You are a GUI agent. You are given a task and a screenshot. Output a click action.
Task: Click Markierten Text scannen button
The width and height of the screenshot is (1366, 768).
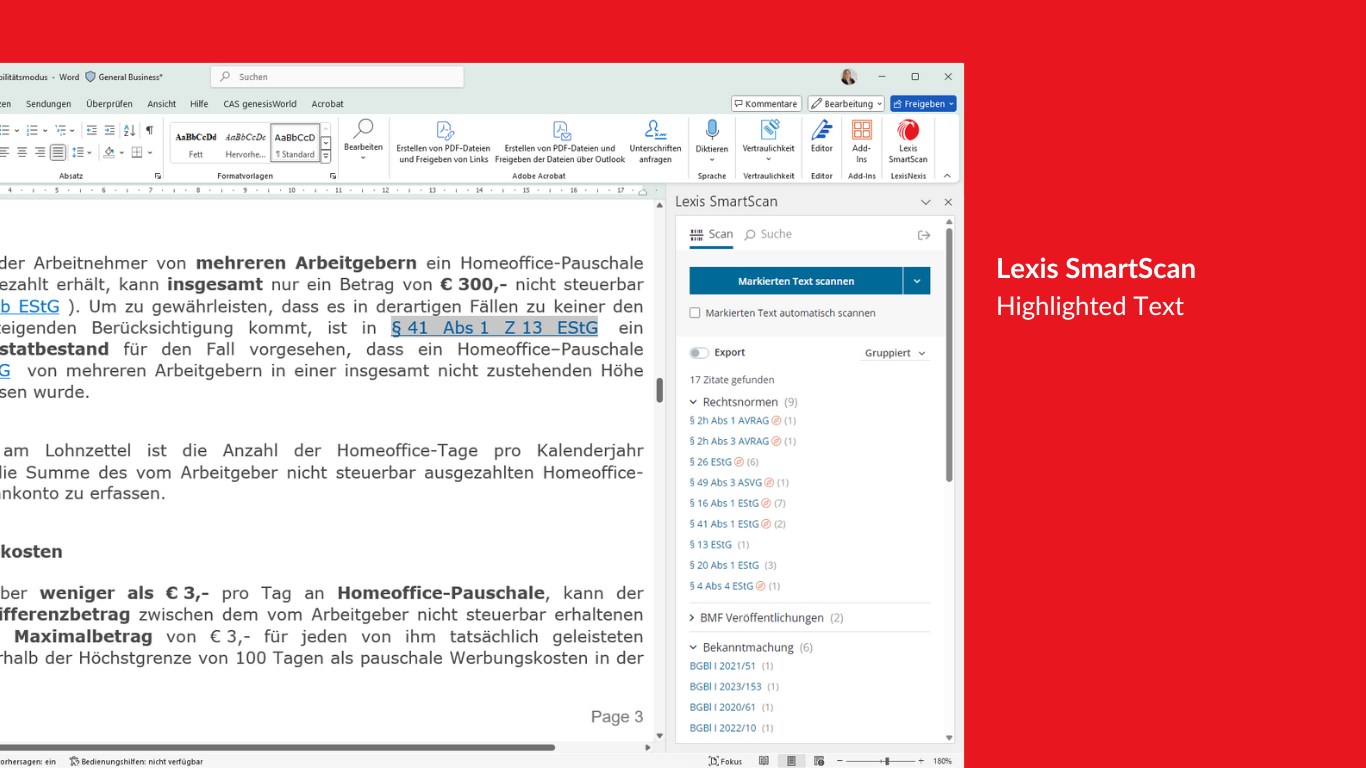796,281
